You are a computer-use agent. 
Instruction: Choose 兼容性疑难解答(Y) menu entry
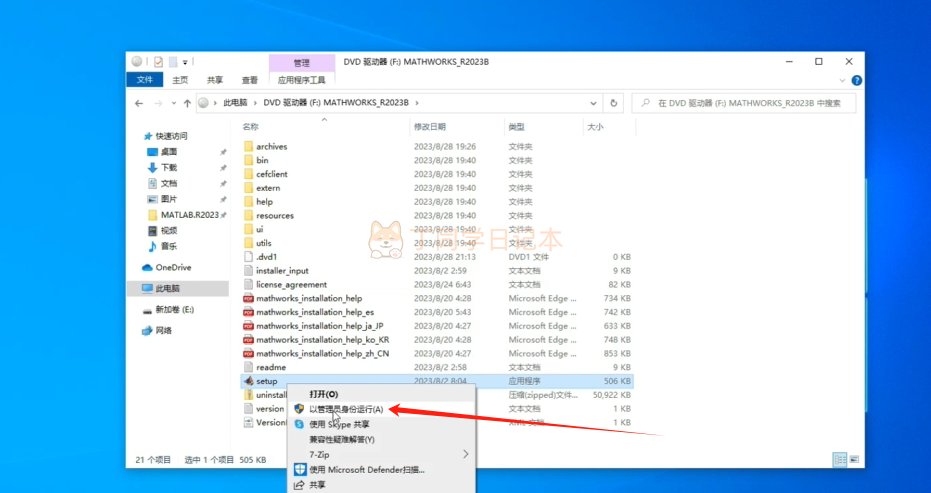[342, 440]
